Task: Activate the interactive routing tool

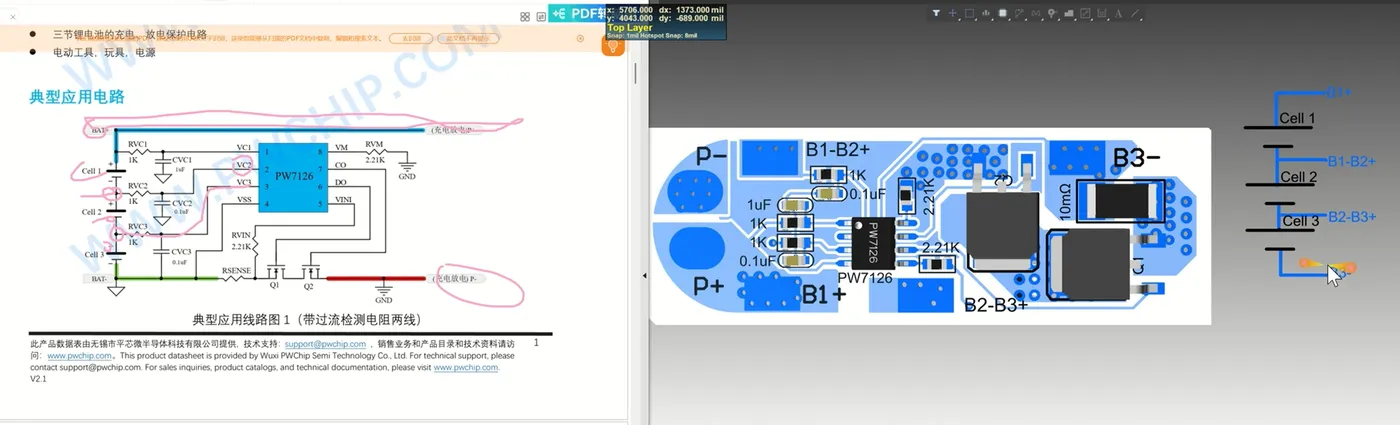Action: coord(1019,13)
